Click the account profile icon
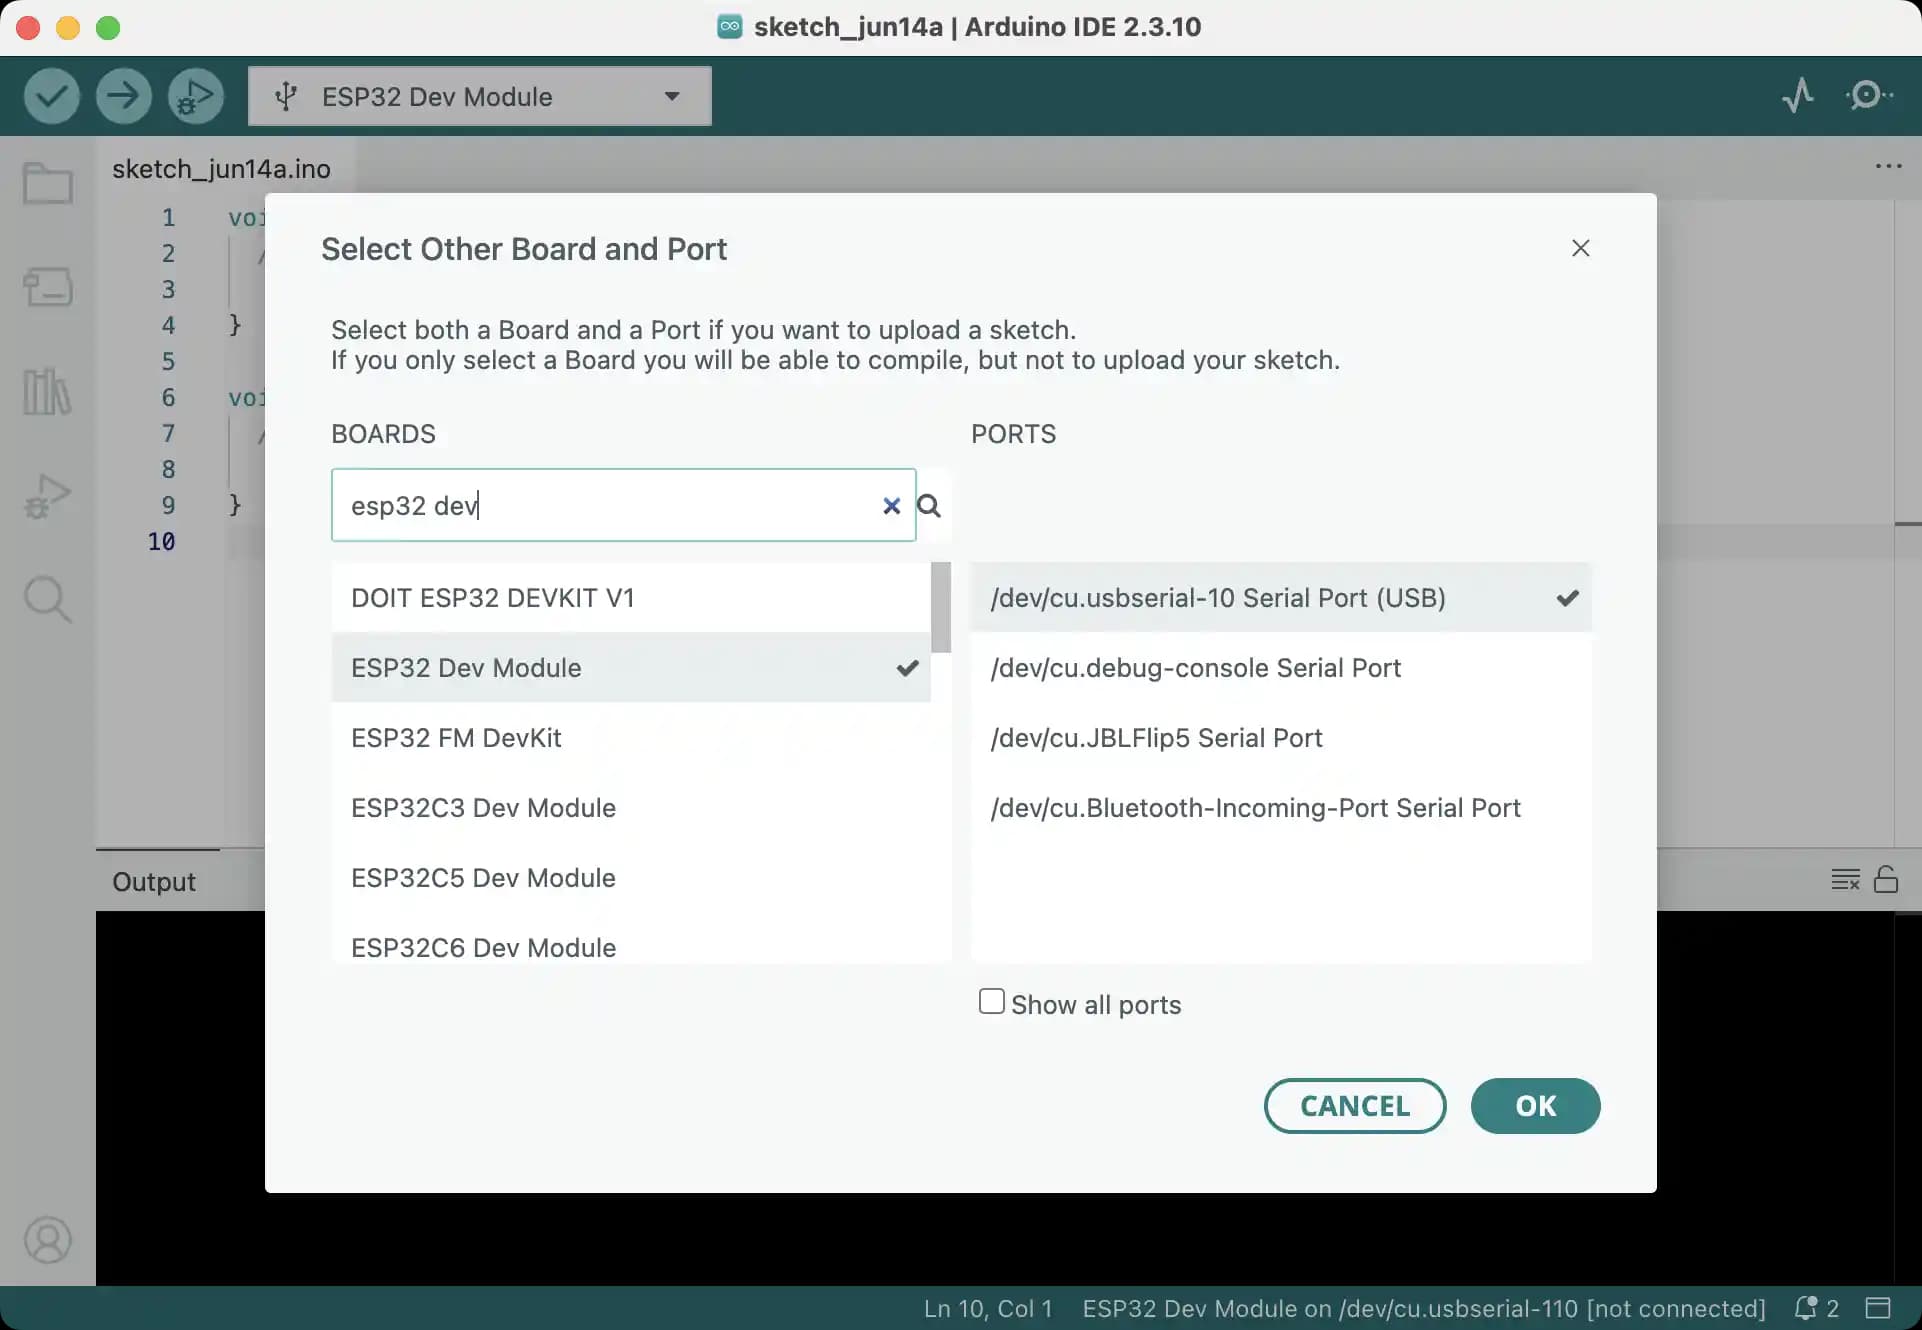Image resolution: width=1922 pixels, height=1330 pixels. point(48,1240)
